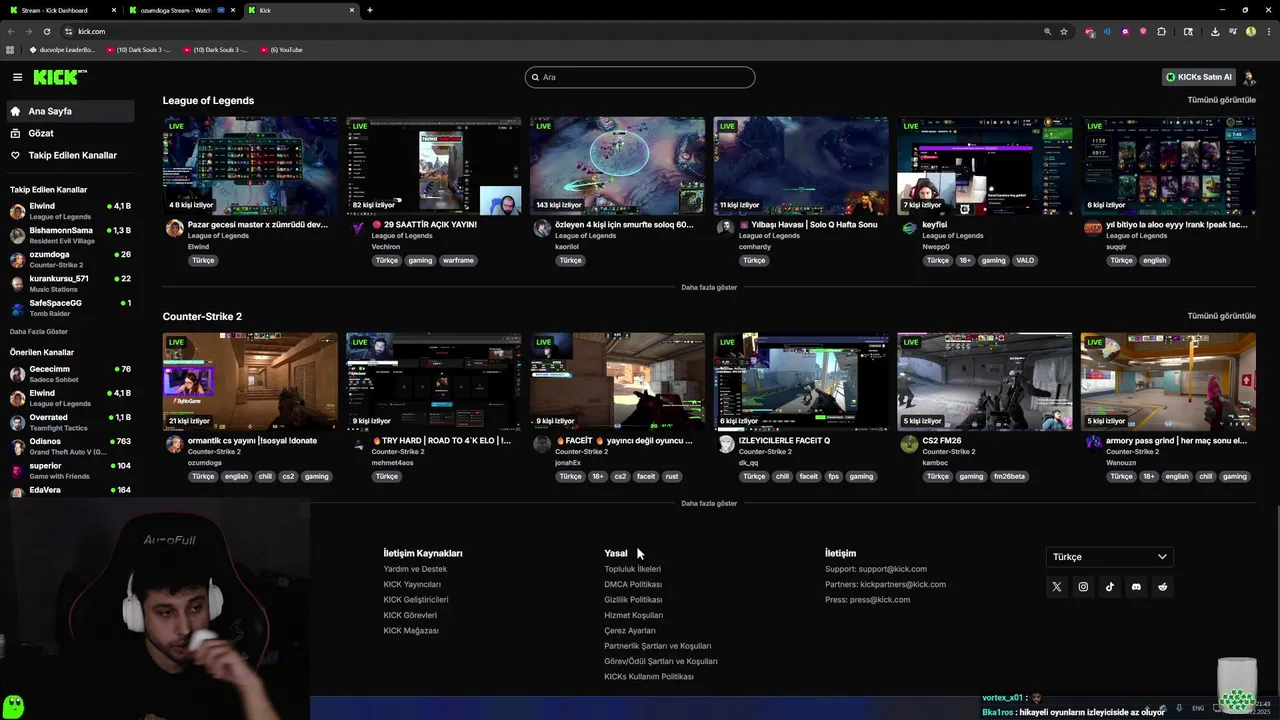The width and height of the screenshot is (1280, 720).
Task: Switch to the ozumdoga Stream browser tab
Action: click(182, 10)
